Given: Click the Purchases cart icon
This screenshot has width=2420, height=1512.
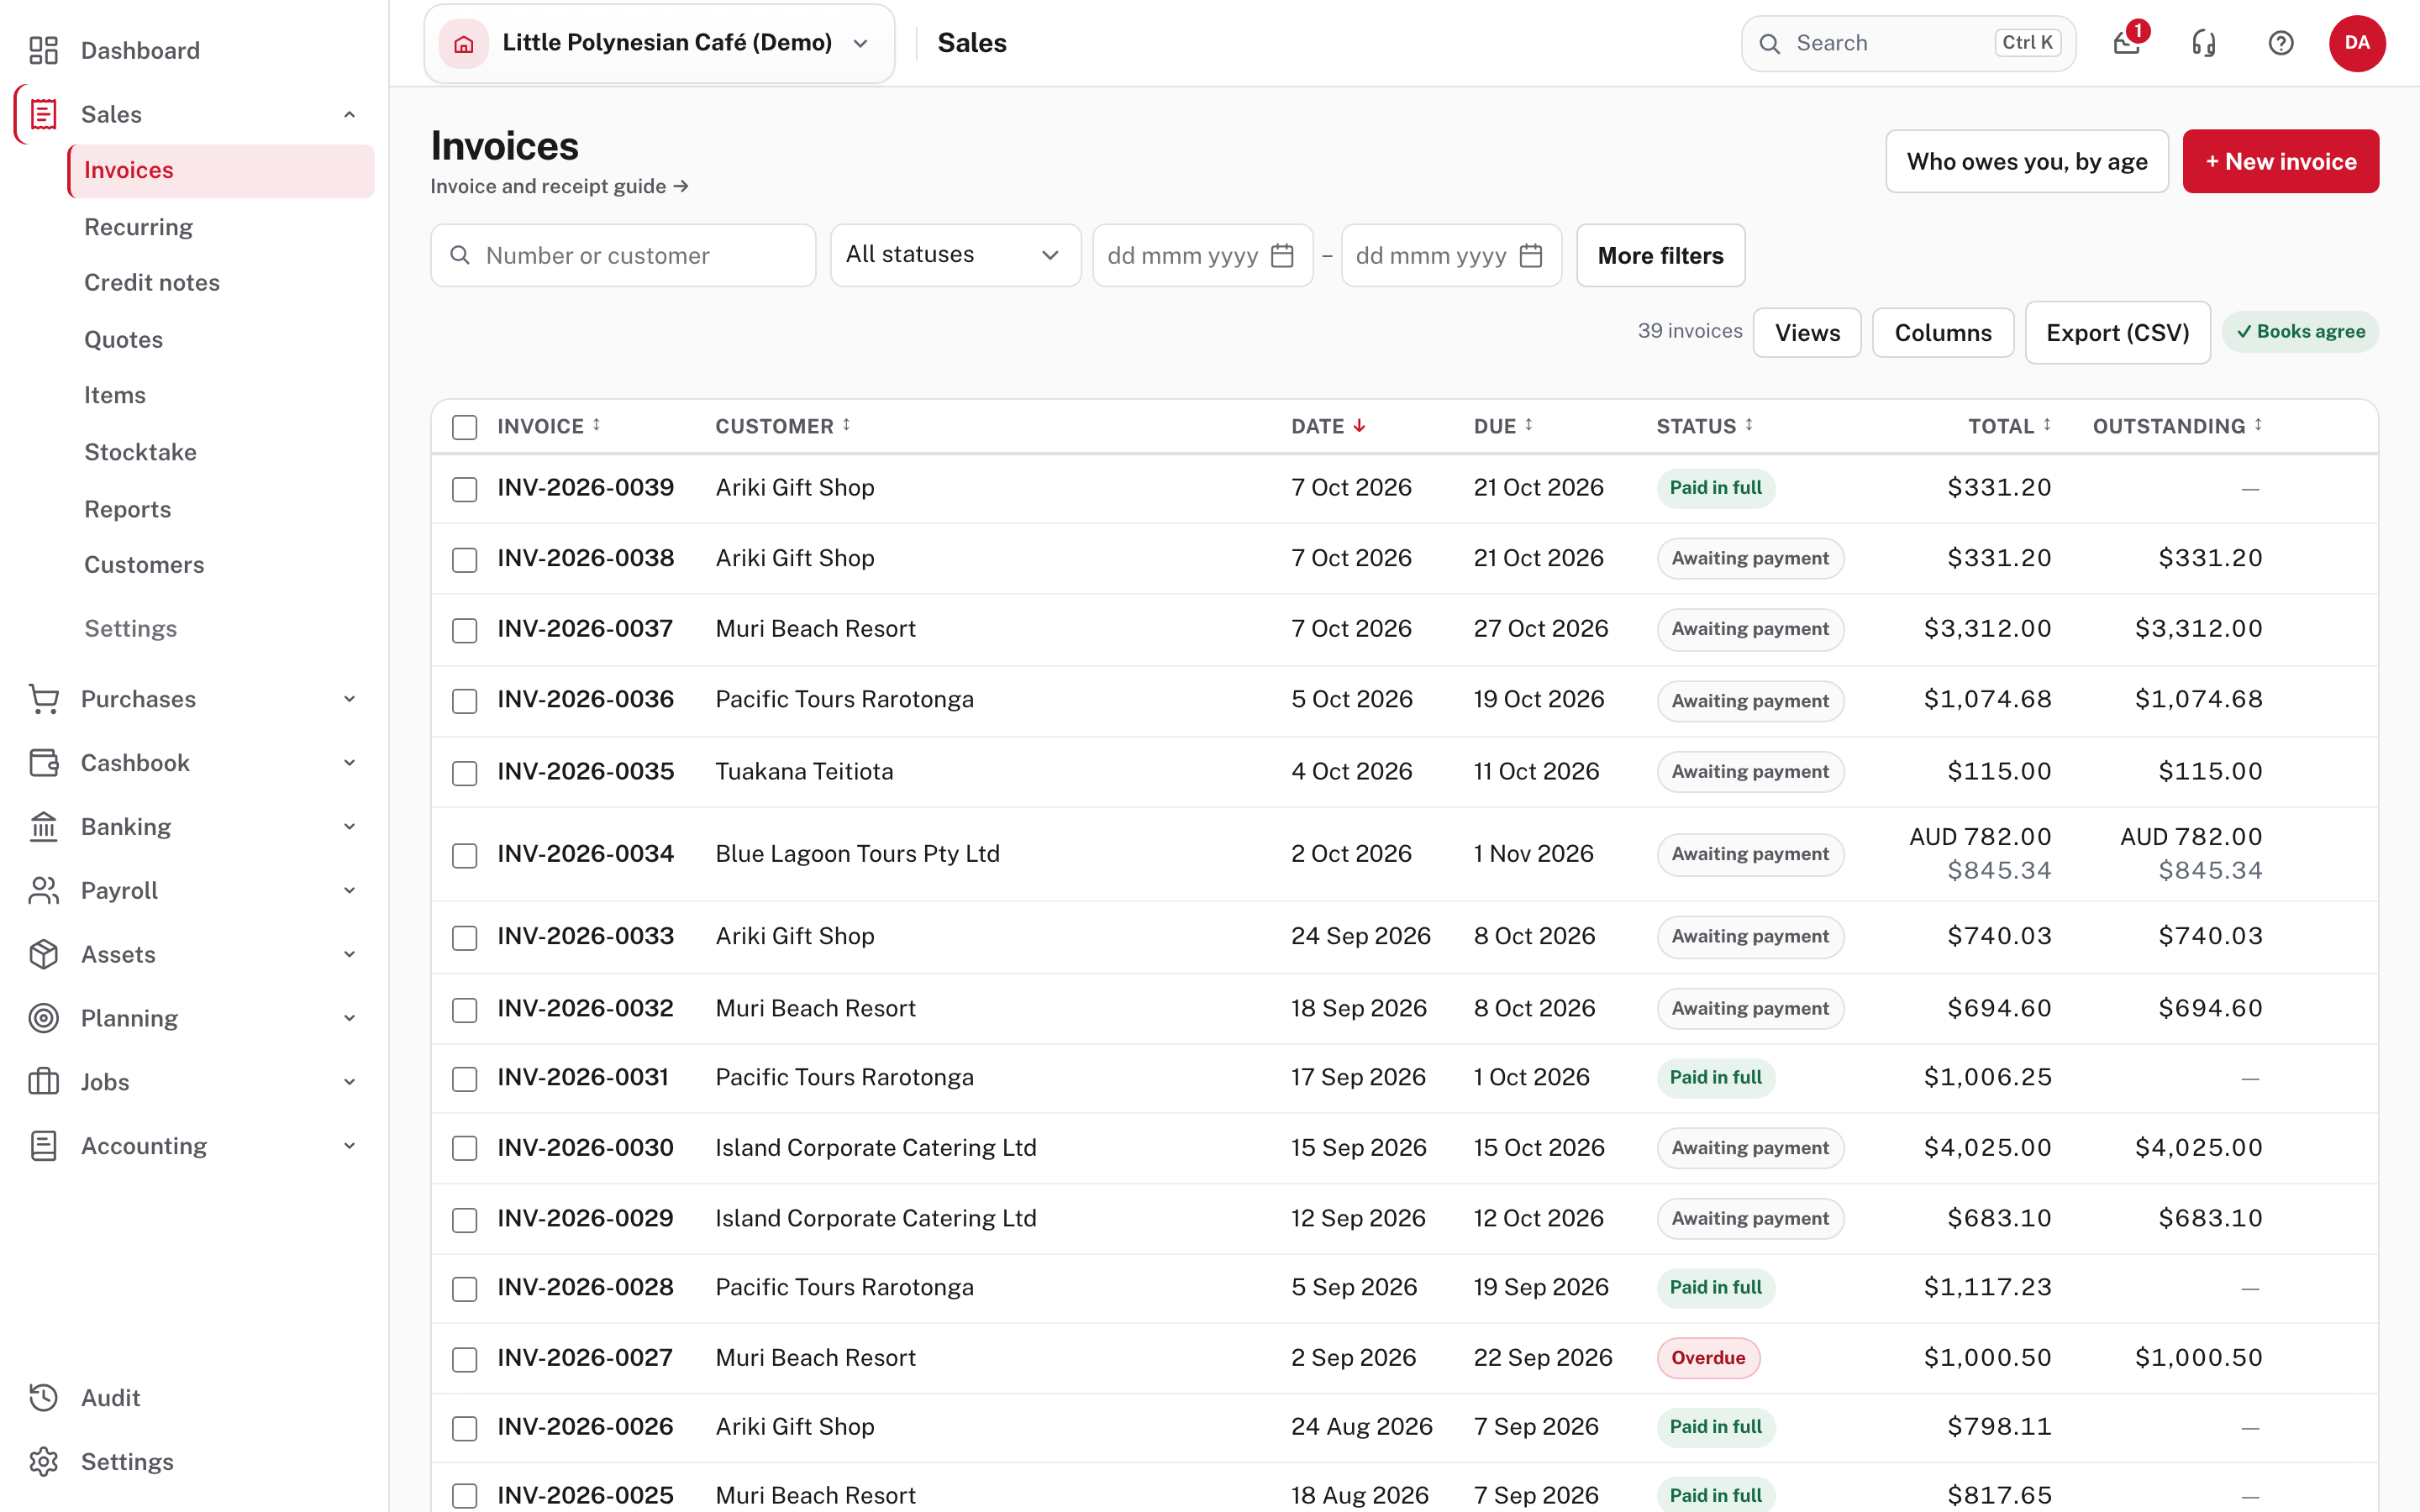Looking at the screenshot, I should point(43,699).
